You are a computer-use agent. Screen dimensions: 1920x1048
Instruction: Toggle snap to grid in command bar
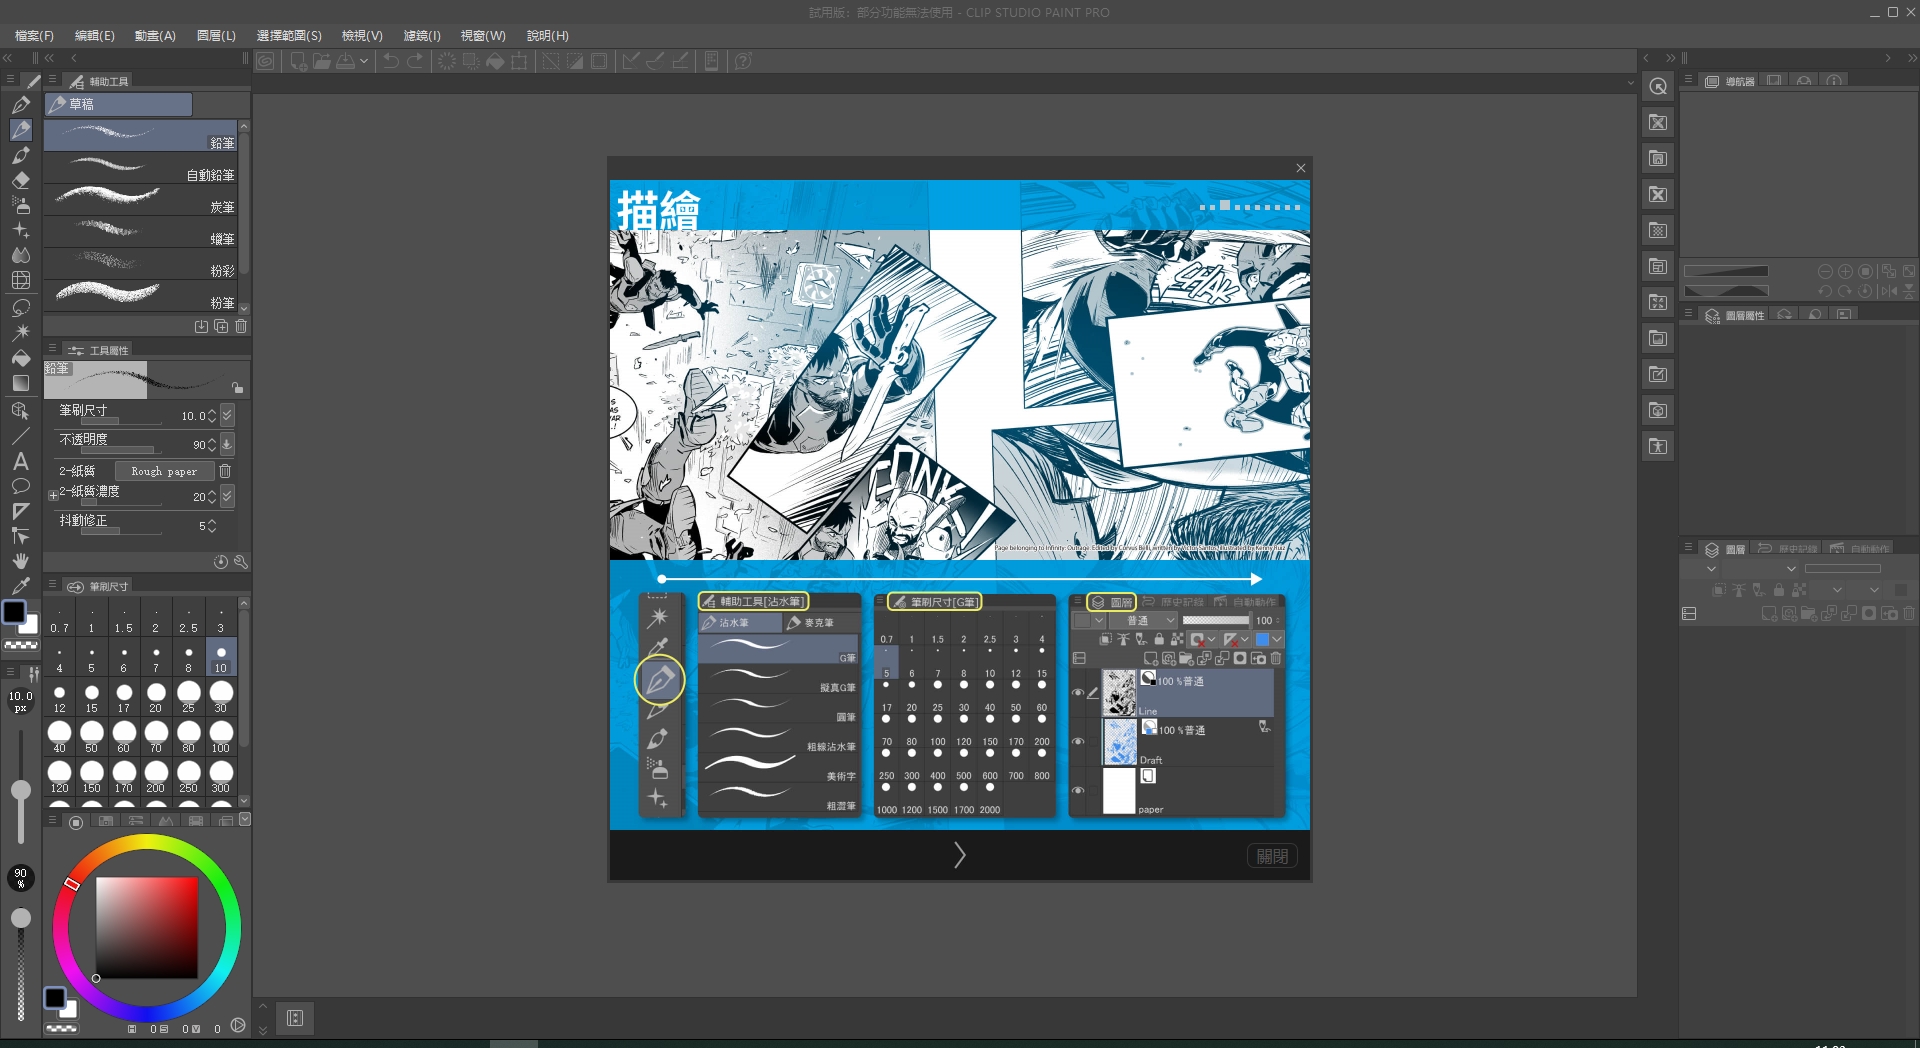pos(680,61)
